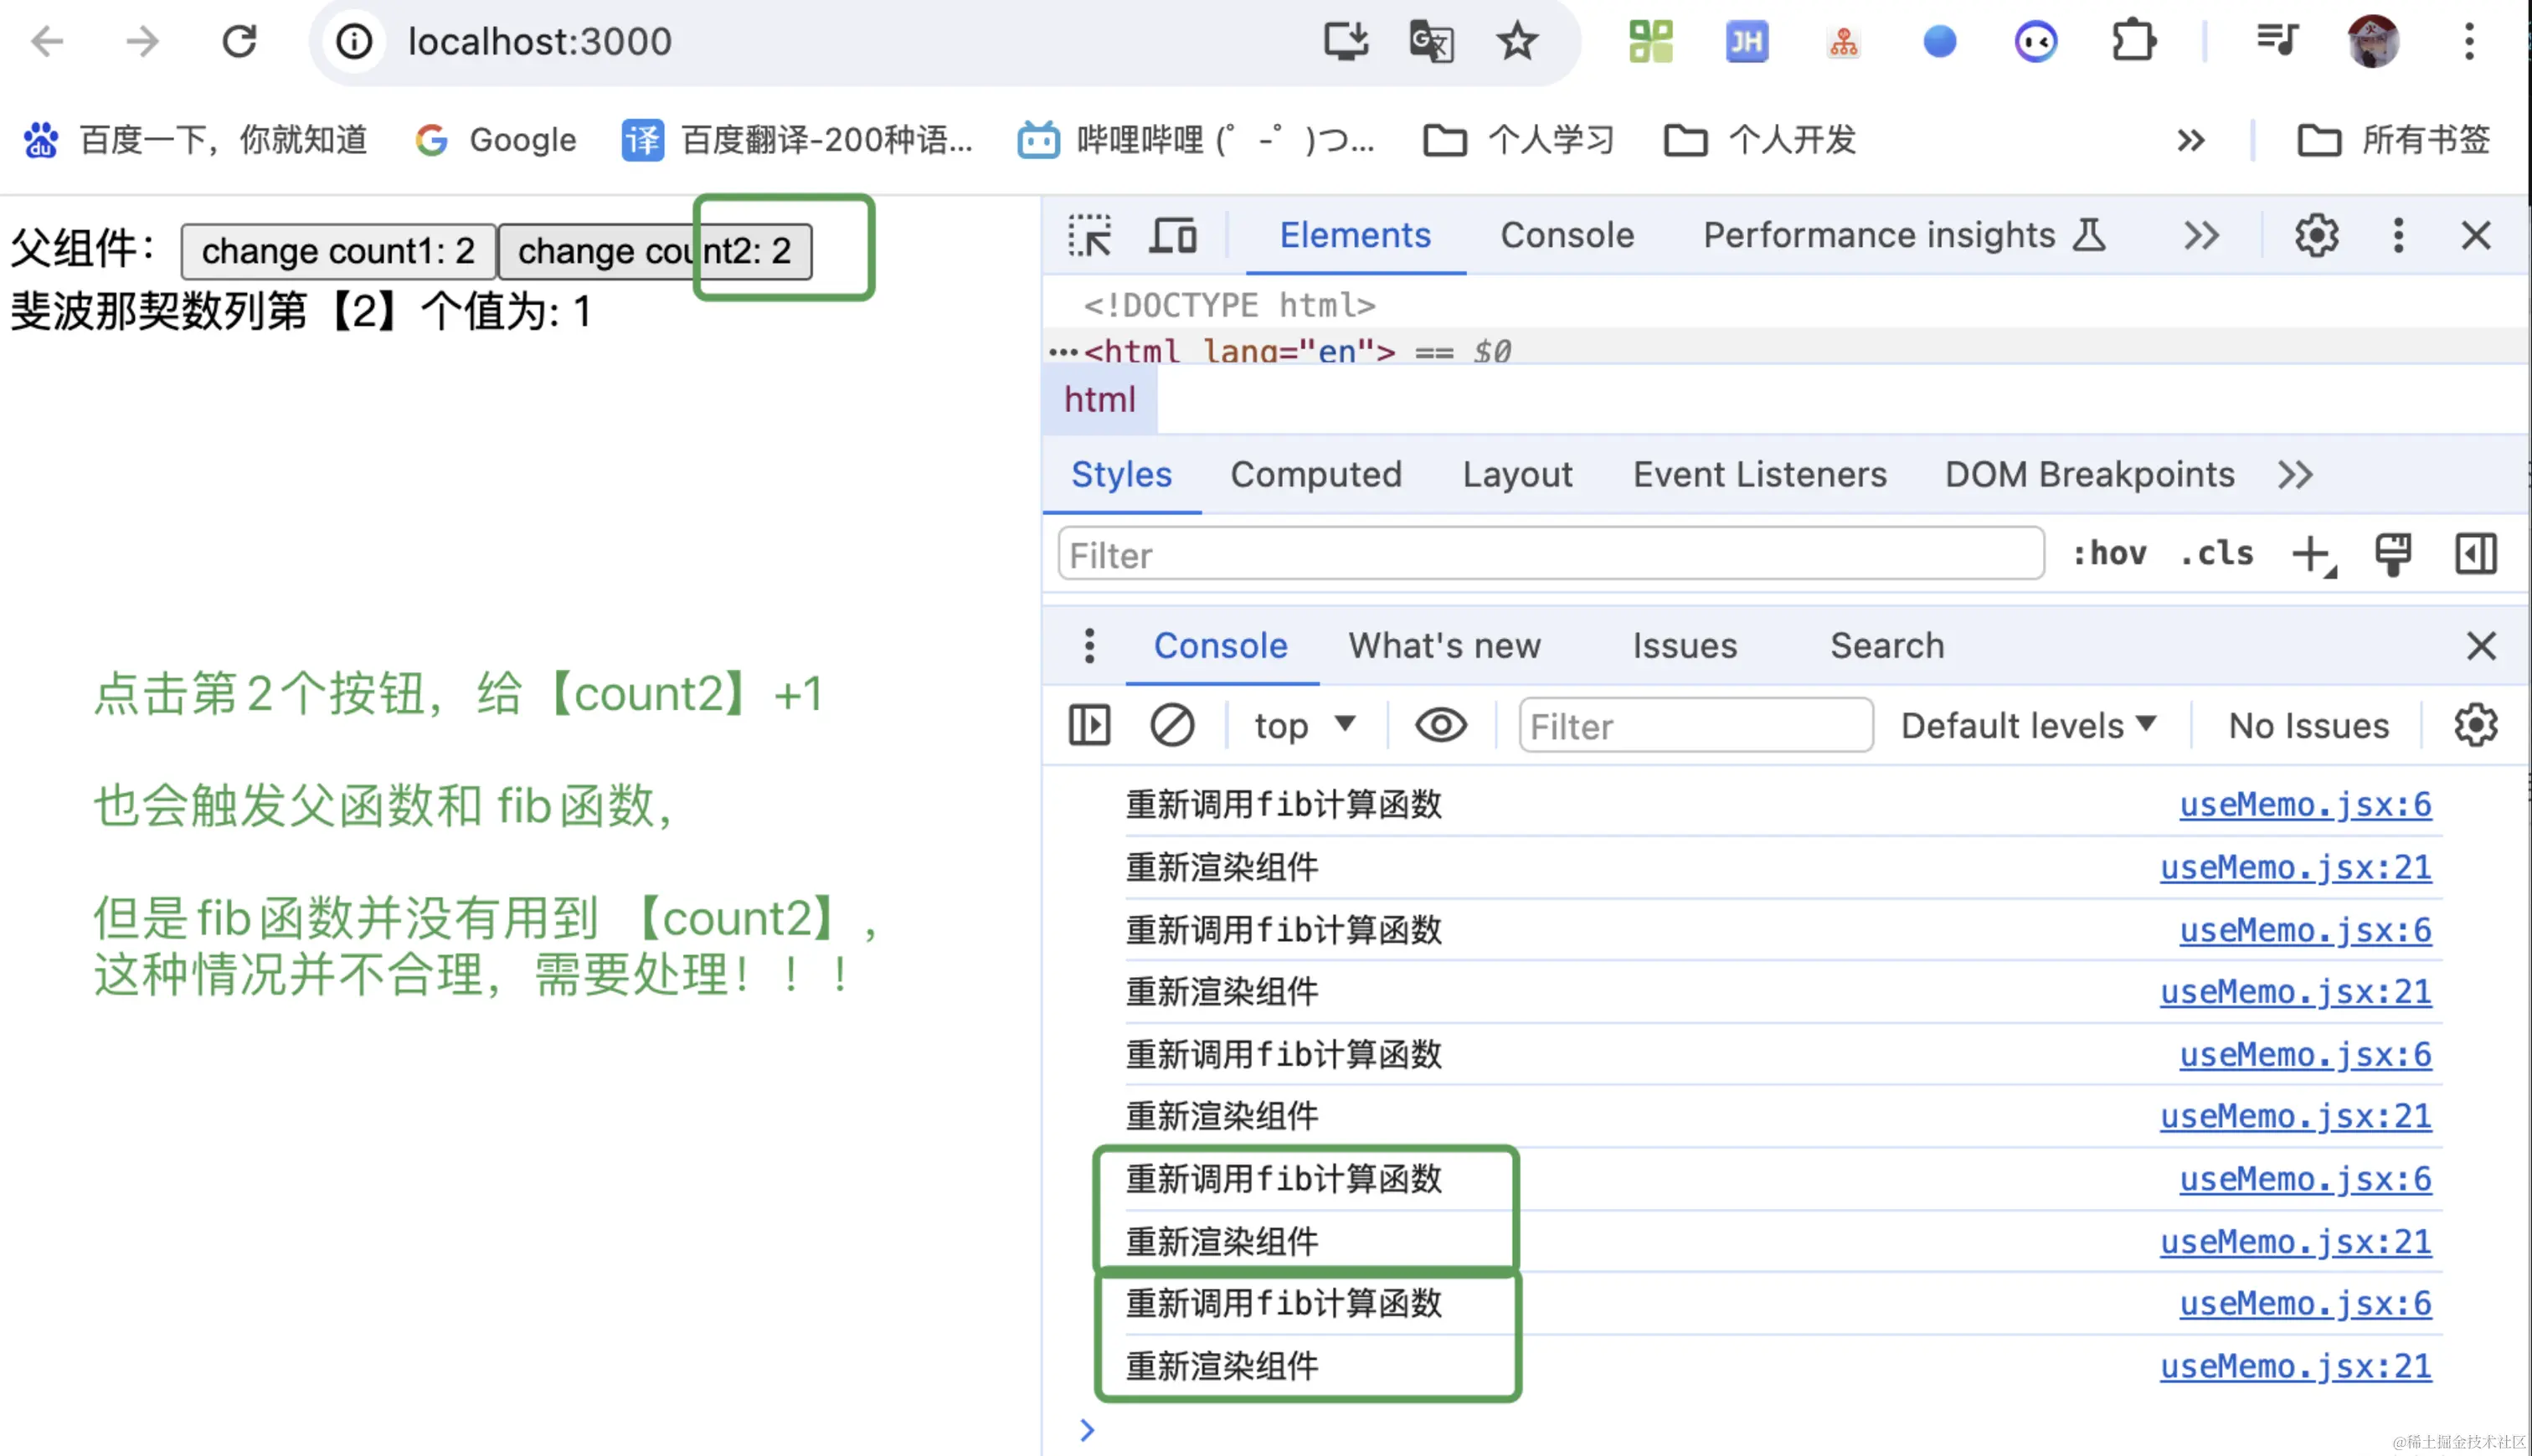Click the Styles Filter input field
The image size is (2532, 1456).
pyautogui.click(x=1549, y=554)
